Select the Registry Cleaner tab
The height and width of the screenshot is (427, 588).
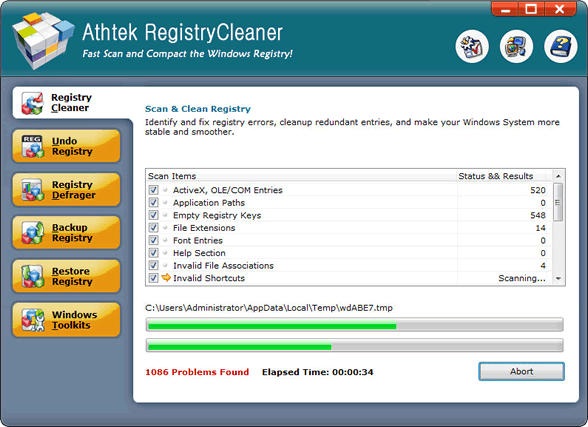[72, 103]
